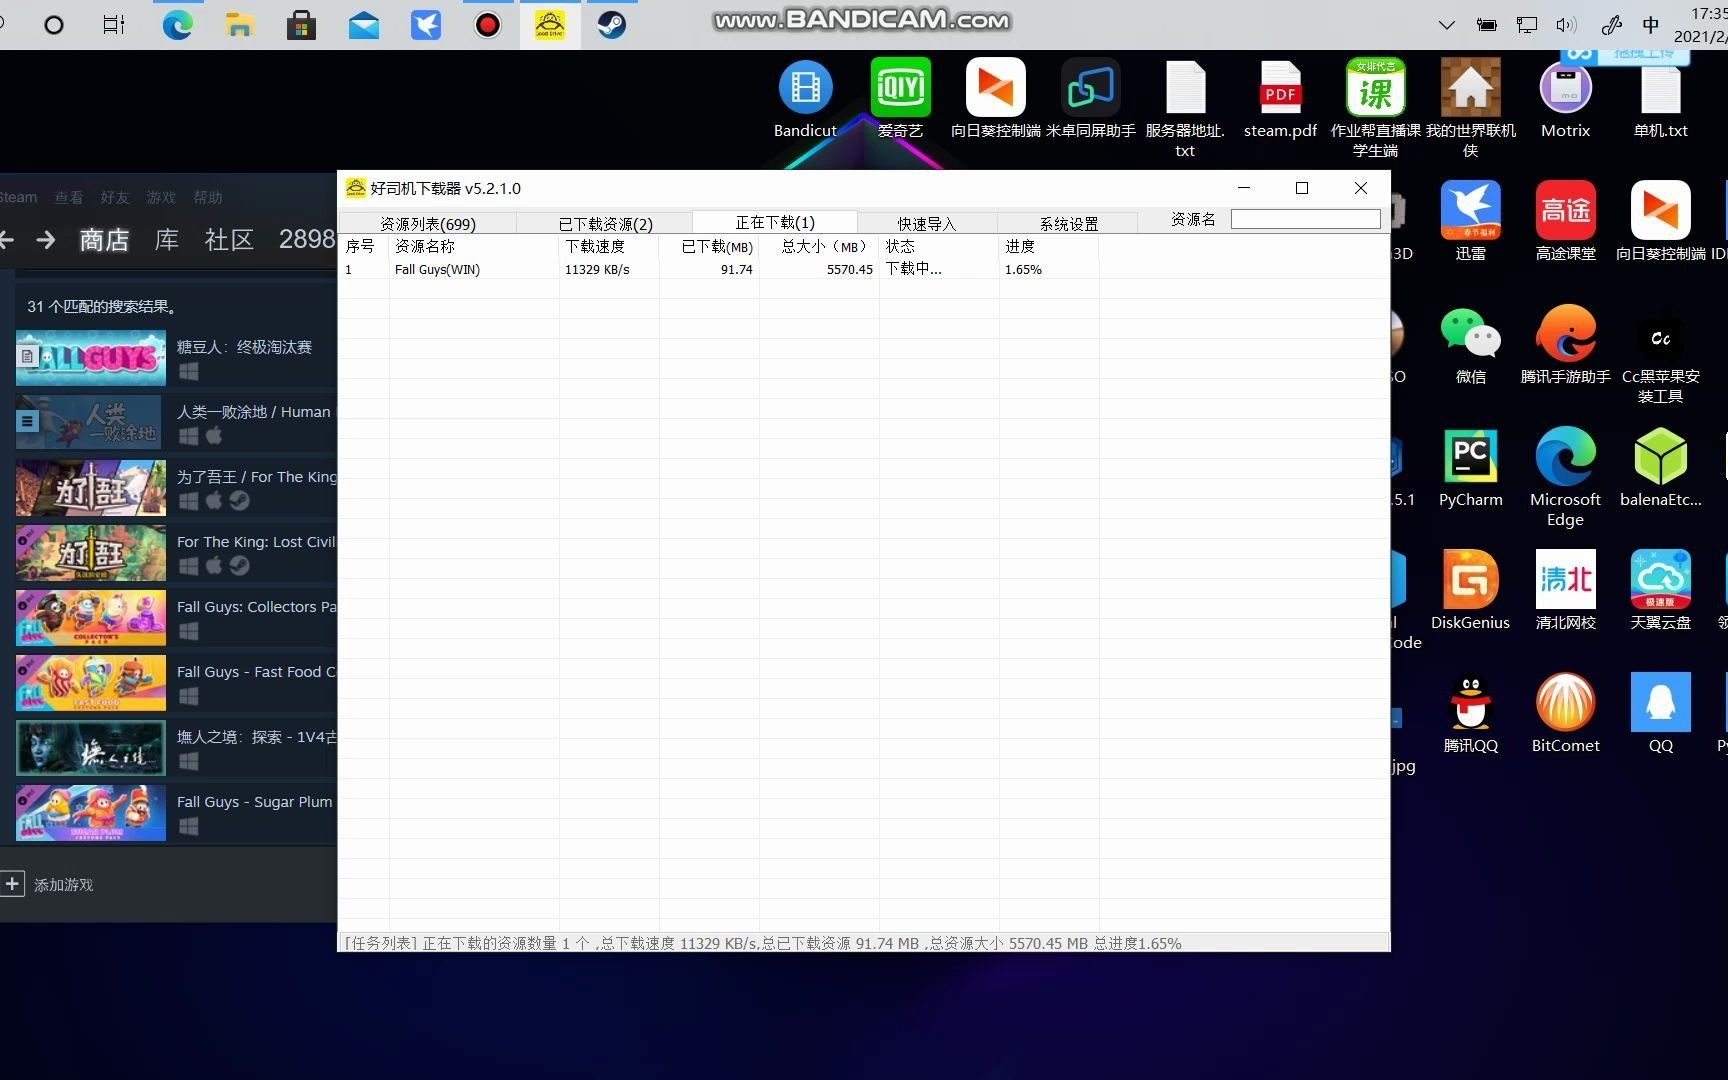Click the 资源名称 column header
1728x1080 pixels.
[473, 246]
